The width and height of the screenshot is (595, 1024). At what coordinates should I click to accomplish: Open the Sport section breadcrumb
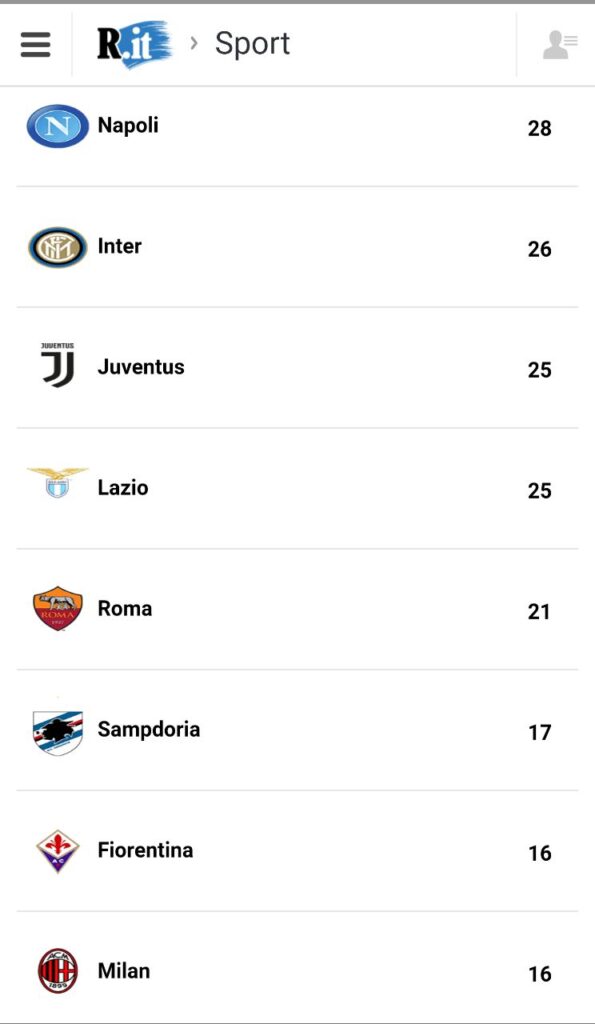coord(252,44)
